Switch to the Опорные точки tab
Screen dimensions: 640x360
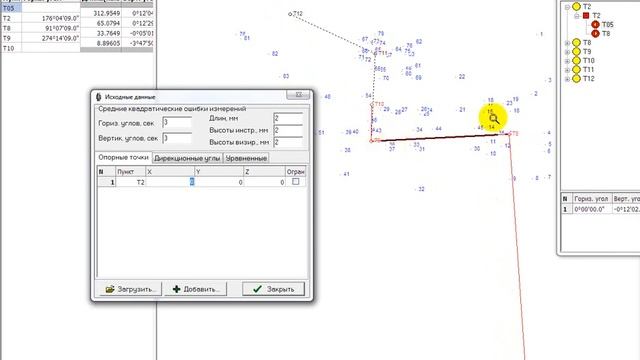[x=123, y=158]
